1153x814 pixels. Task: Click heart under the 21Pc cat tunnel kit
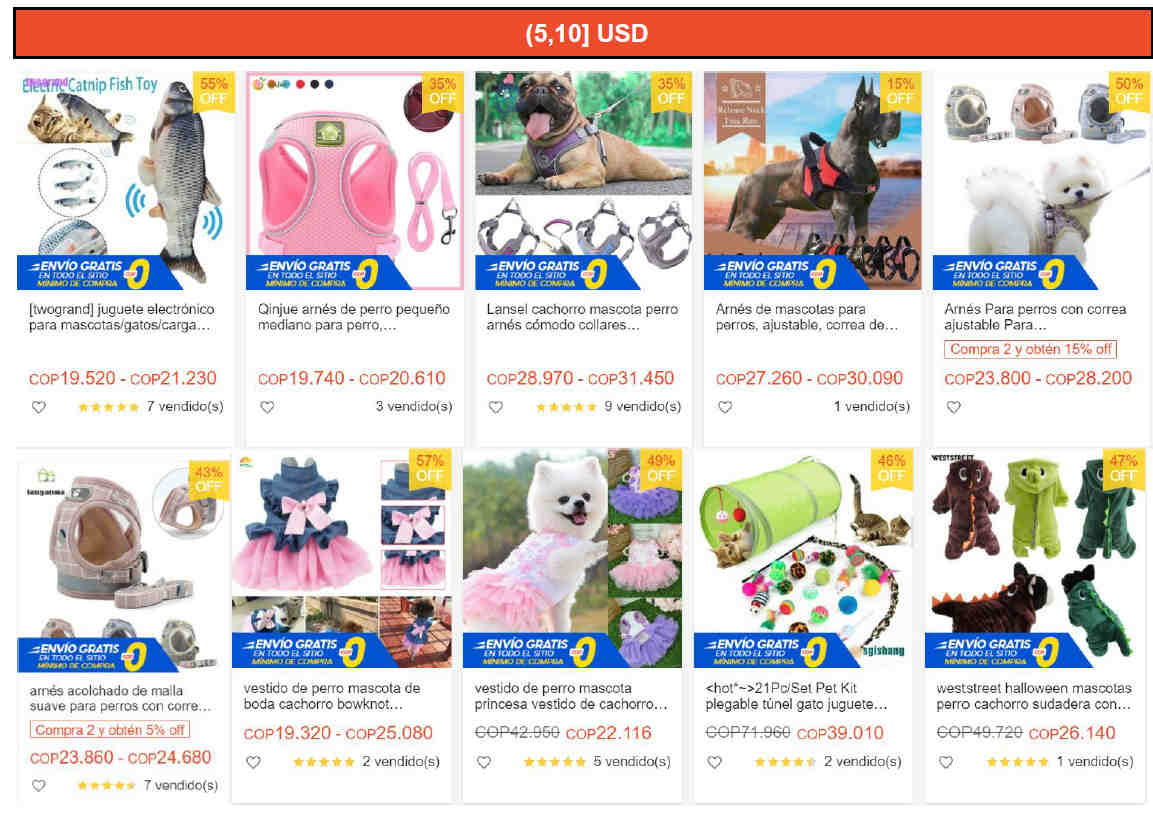[715, 762]
